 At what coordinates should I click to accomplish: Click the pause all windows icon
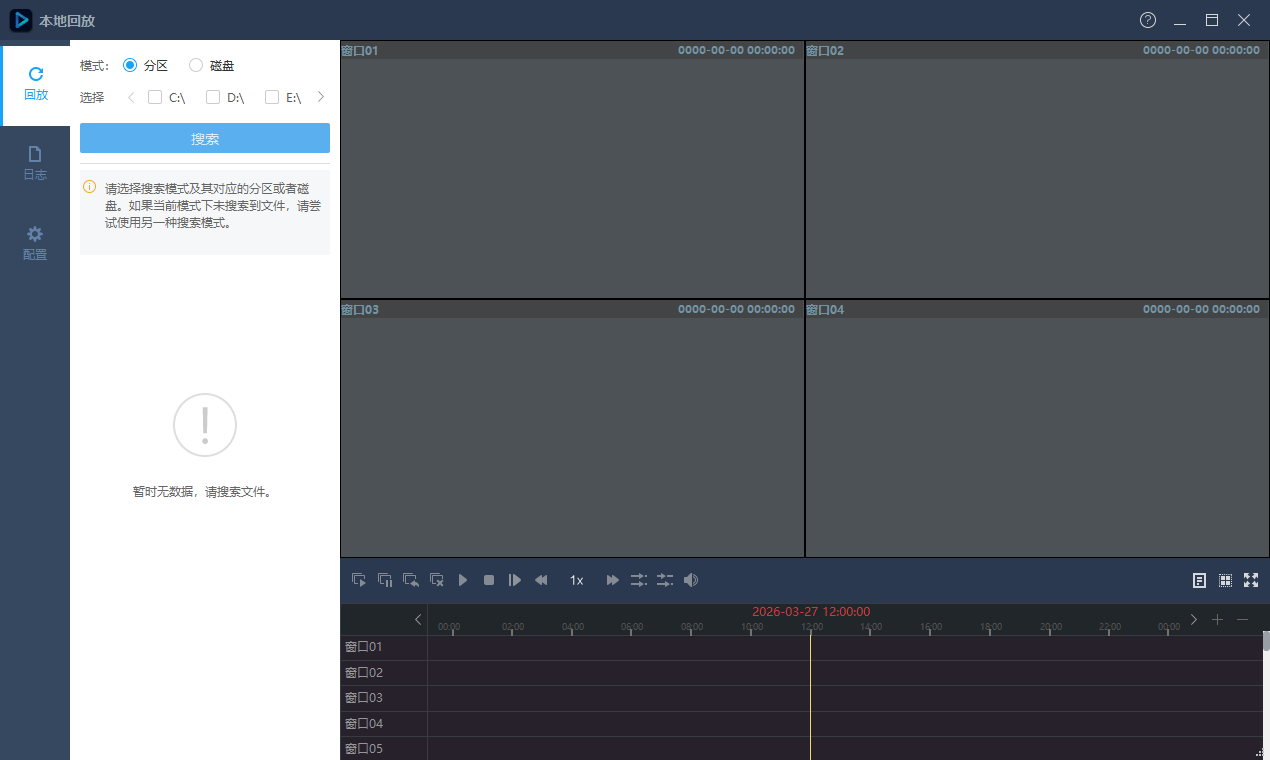click(x=384, y=580)
